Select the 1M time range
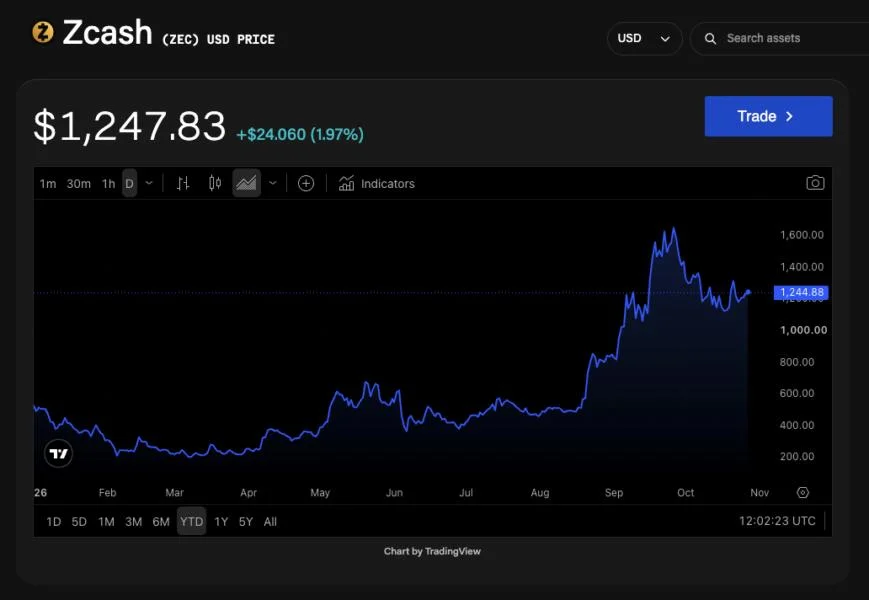Image resolution: width=869 pixels, height=600 pixels. click(106, 522)
